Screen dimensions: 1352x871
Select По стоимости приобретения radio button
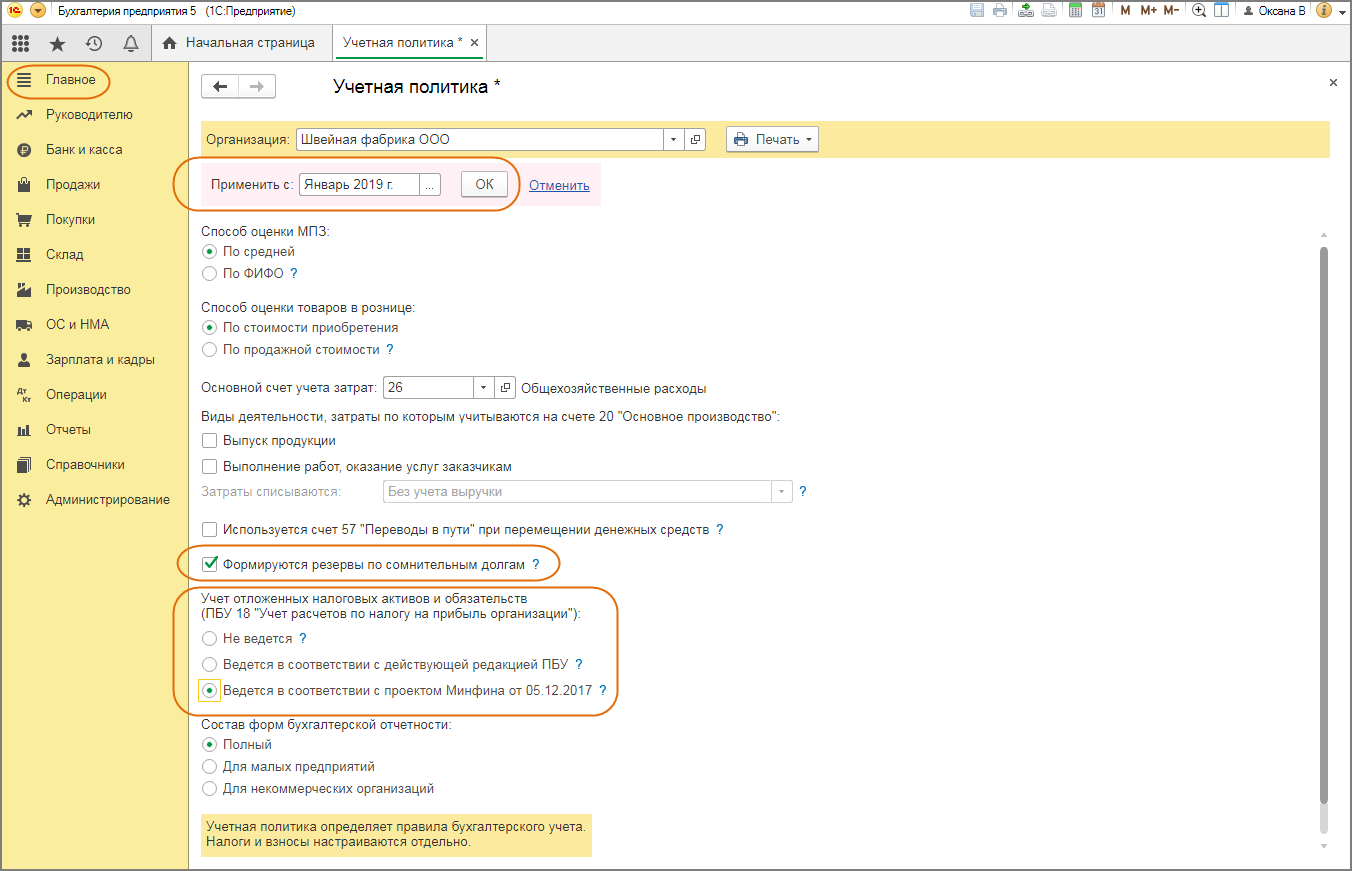click(x=209, y=328)
